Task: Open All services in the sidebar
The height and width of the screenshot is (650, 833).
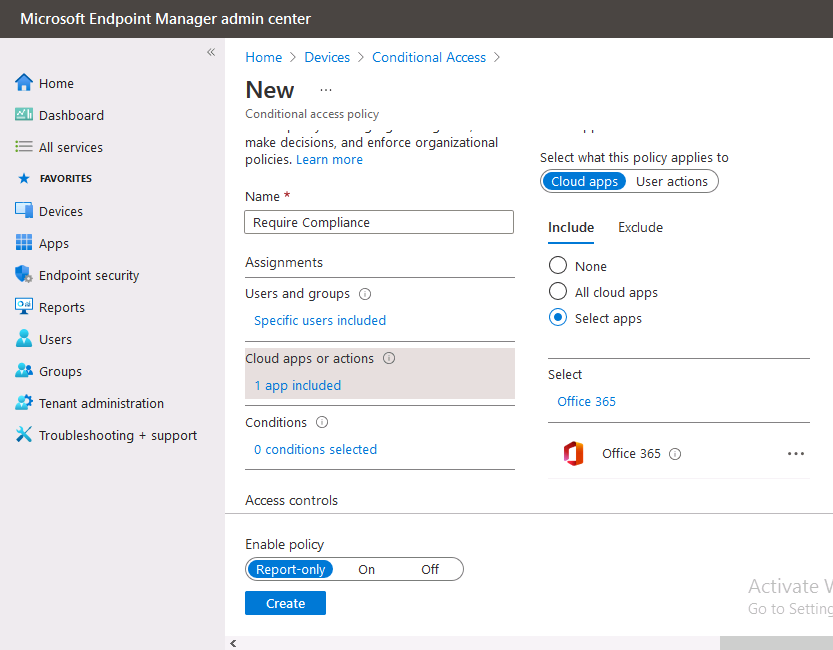Action: 71,147
